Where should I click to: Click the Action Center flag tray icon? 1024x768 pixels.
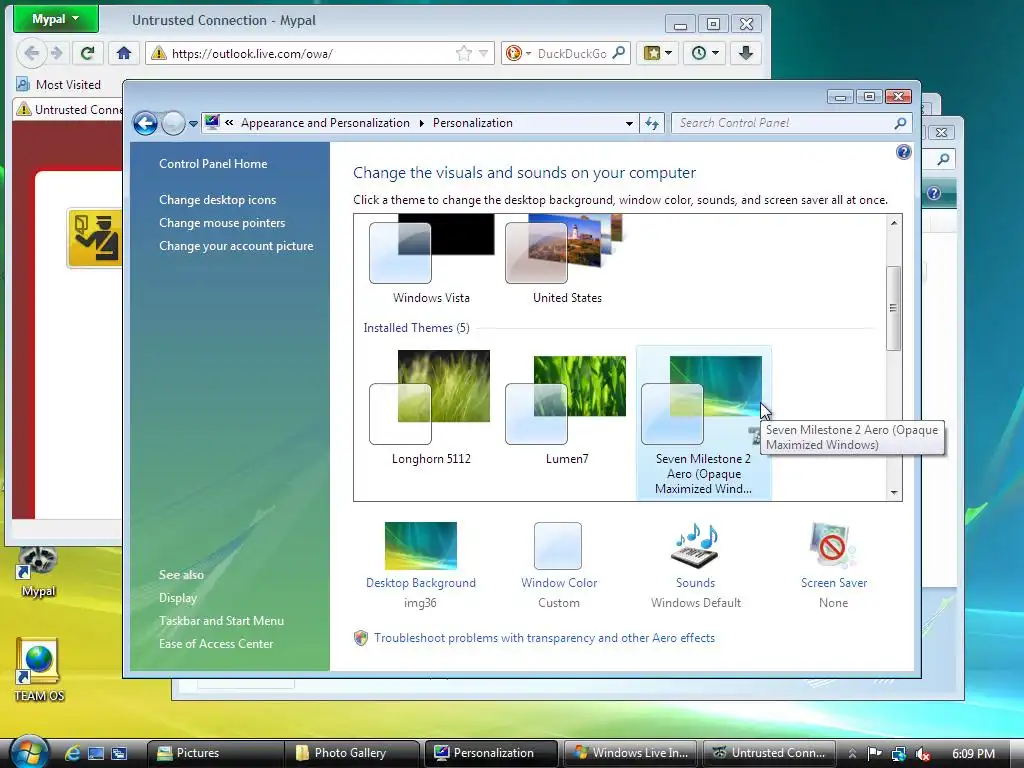point(874,754)
